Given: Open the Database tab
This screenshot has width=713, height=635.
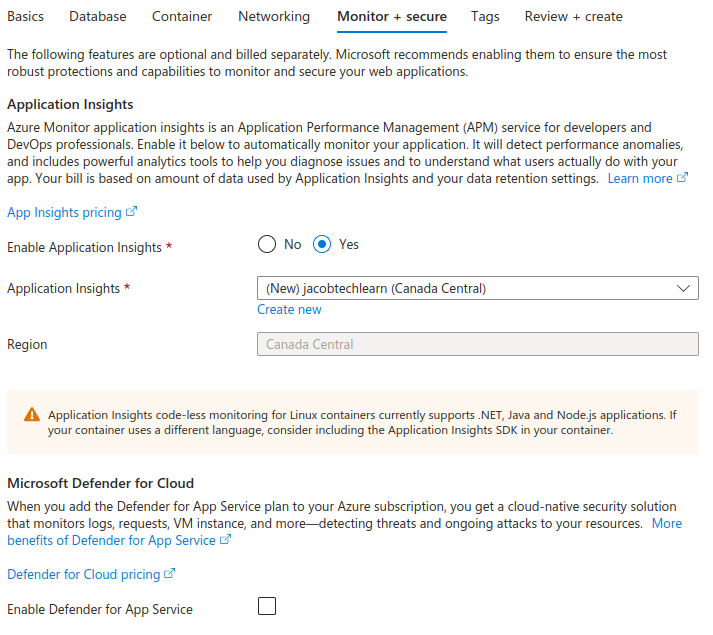Looking at the screenshot, I should 98,17.
